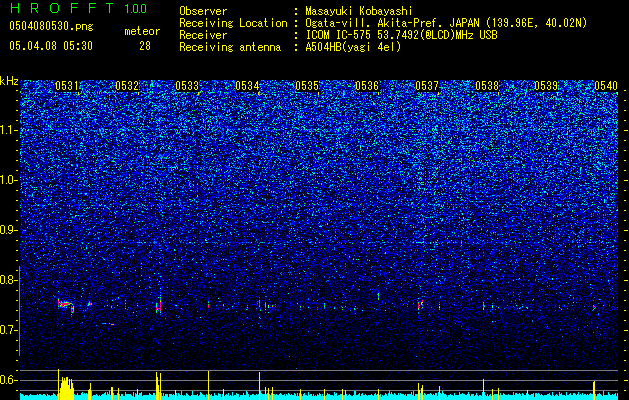Viewport: 629px width, 400px height.
Task: Select the filename 0504080530.png
Action: click(x=51, y=26)
